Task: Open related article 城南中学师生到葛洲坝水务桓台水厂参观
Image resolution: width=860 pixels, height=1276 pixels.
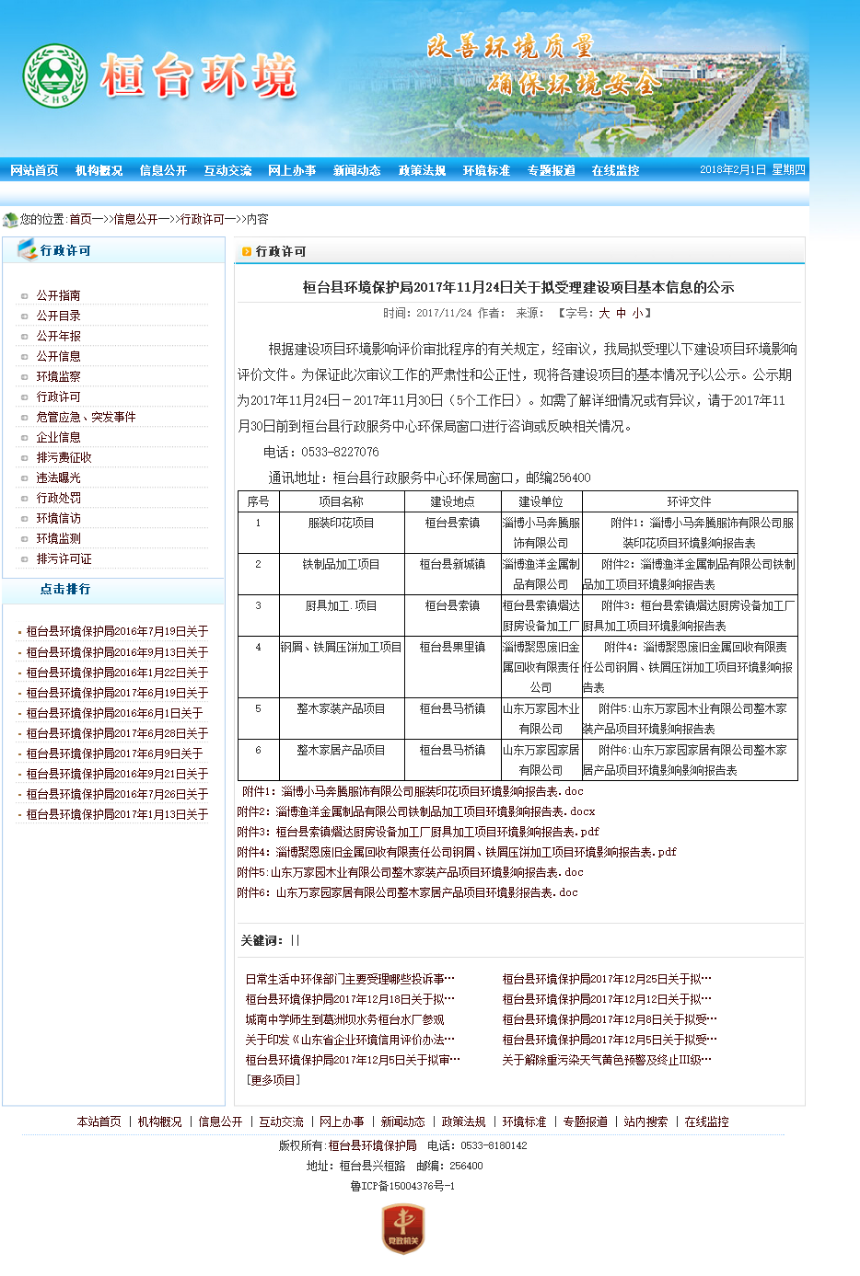Action: click(344, 1019)
